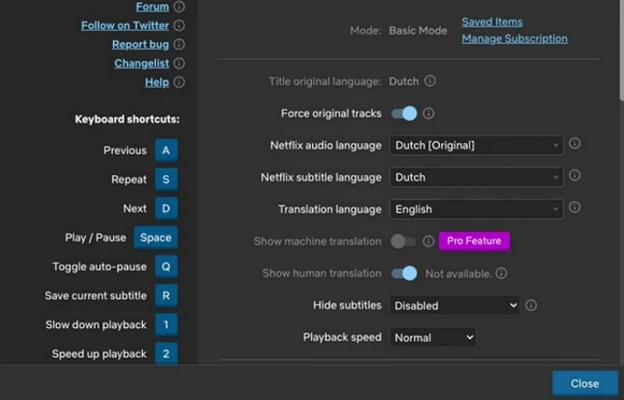Click the A key for Previous shortcut

coord(166,150)
